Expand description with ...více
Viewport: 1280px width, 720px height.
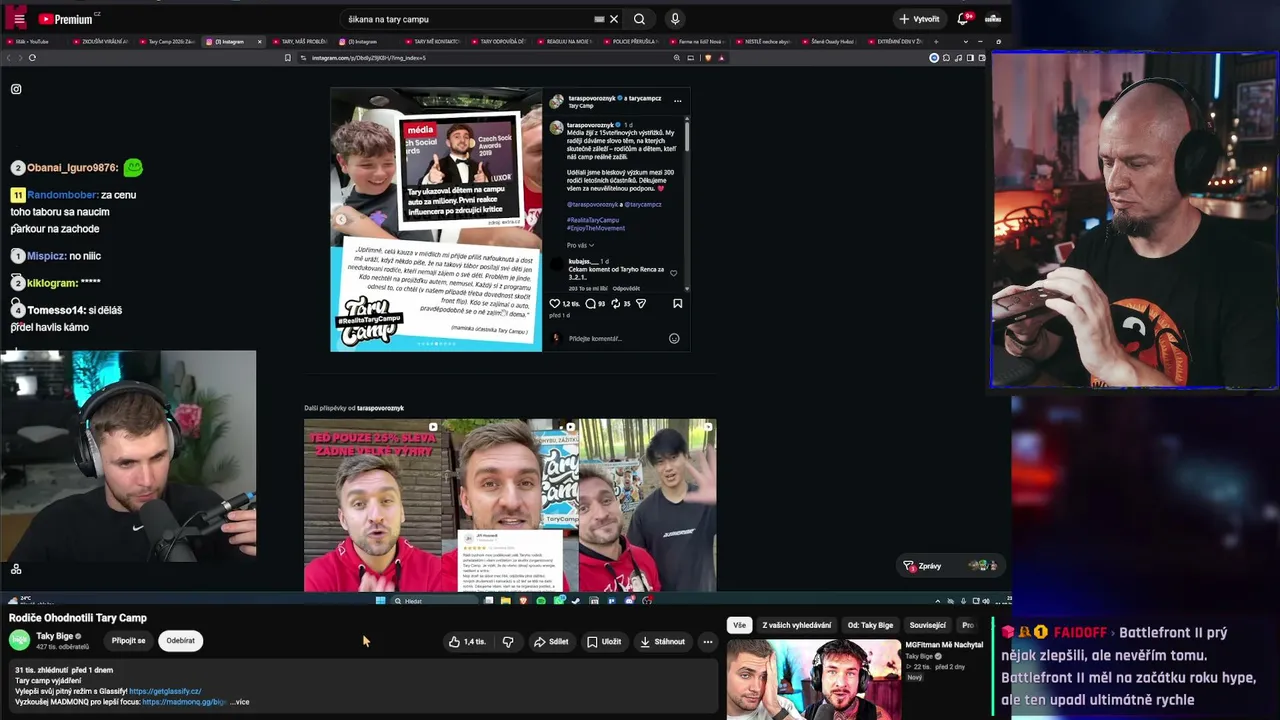pyautogui.click(x=240, y=702)
